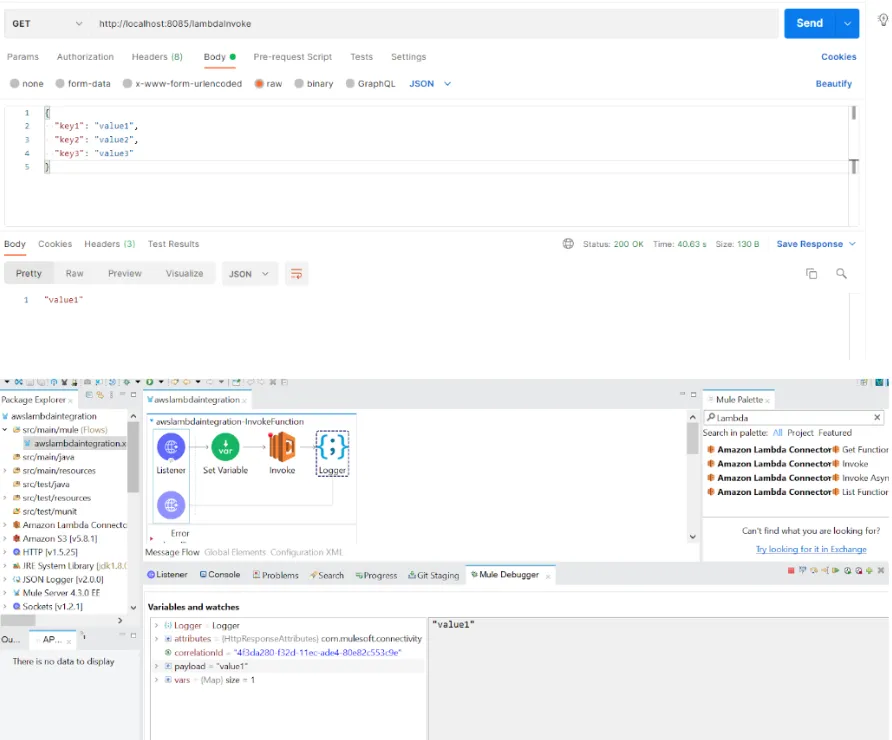Filter palette search by Project

pos(800,433)
